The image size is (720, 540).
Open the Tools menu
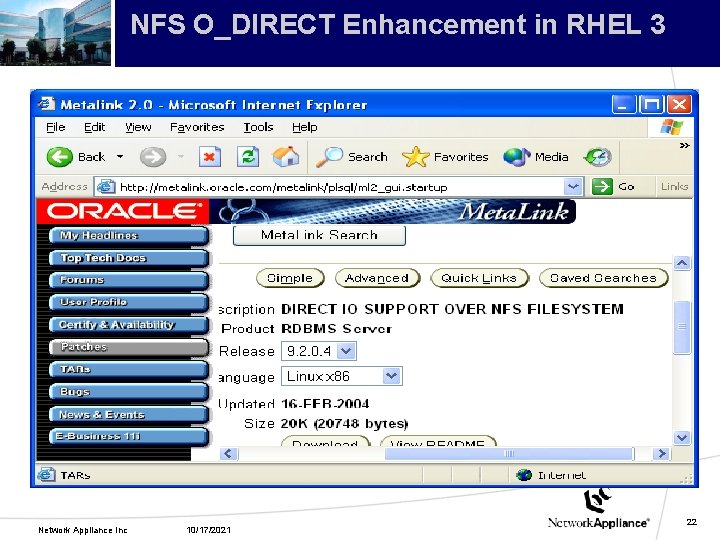[x=258, y=127]
